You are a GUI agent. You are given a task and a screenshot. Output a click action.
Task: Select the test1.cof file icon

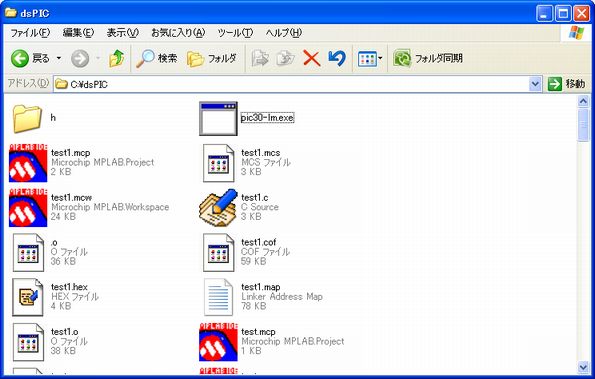pyautogui.click(x=218, y=253)
